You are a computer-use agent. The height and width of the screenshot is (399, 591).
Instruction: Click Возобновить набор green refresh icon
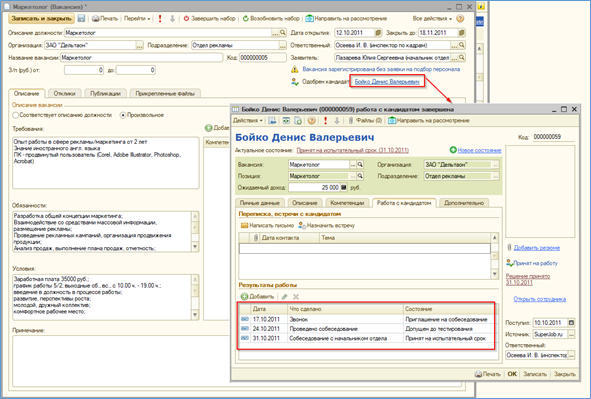[x=245, y=18]
